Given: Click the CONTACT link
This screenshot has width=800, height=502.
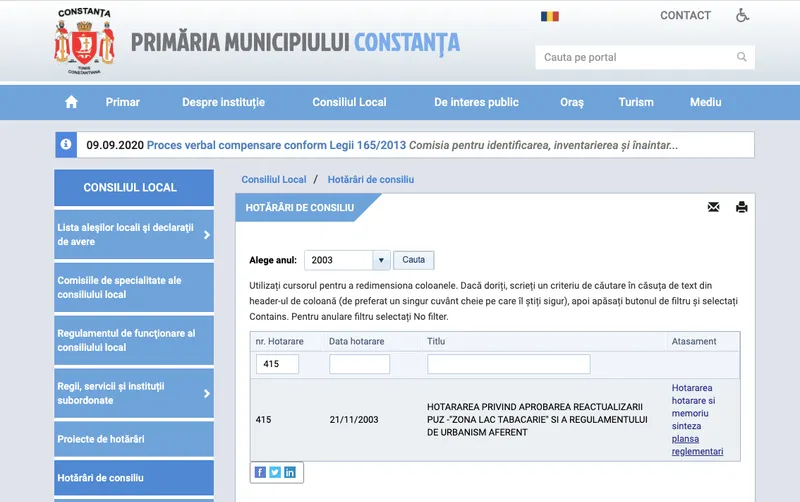Looking at the screenshot, I should (685, 16).
